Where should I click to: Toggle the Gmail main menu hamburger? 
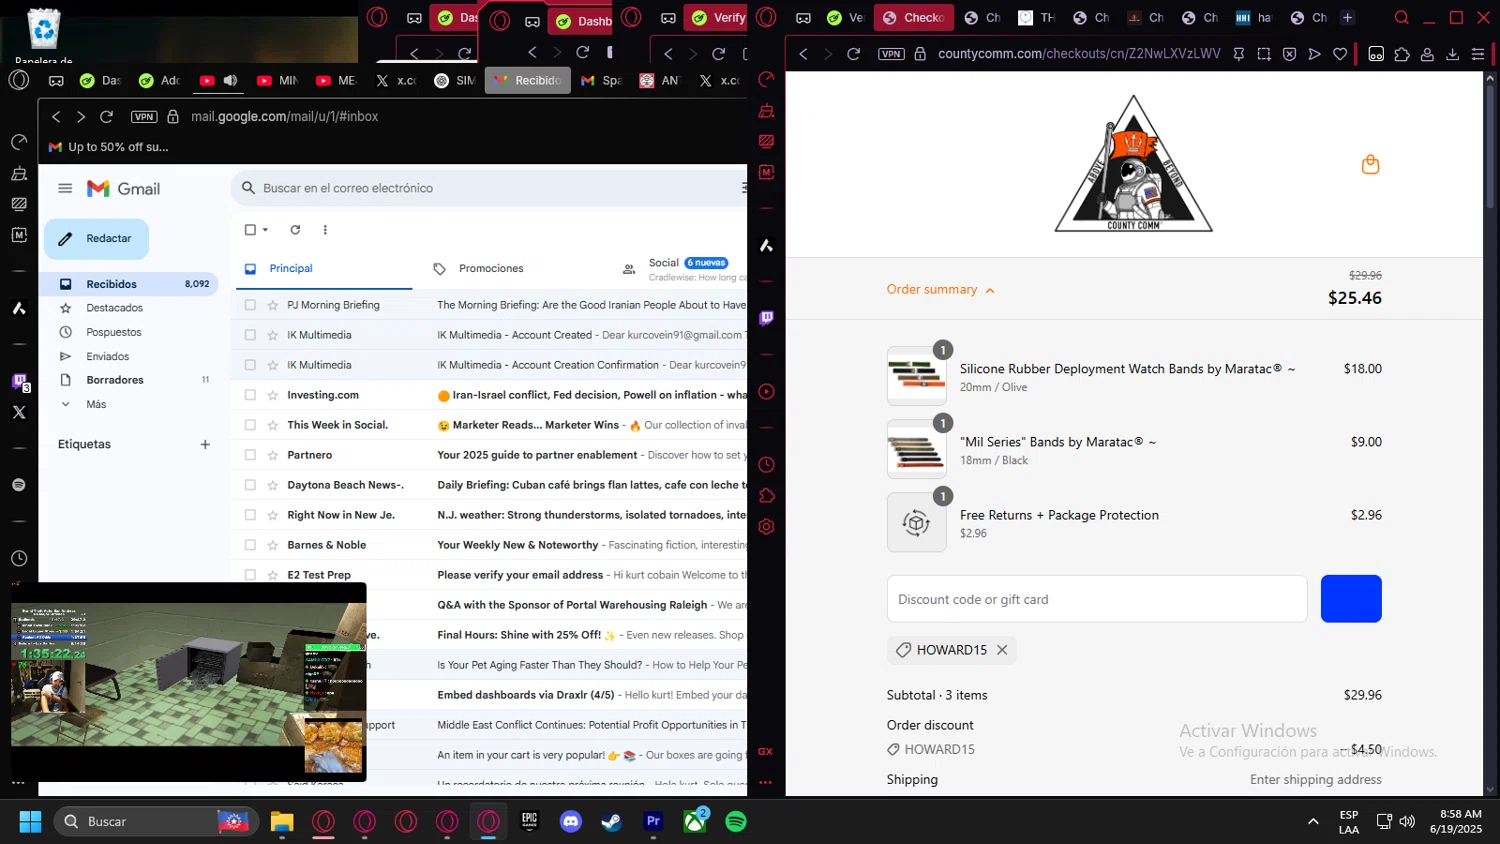point(65,188)
